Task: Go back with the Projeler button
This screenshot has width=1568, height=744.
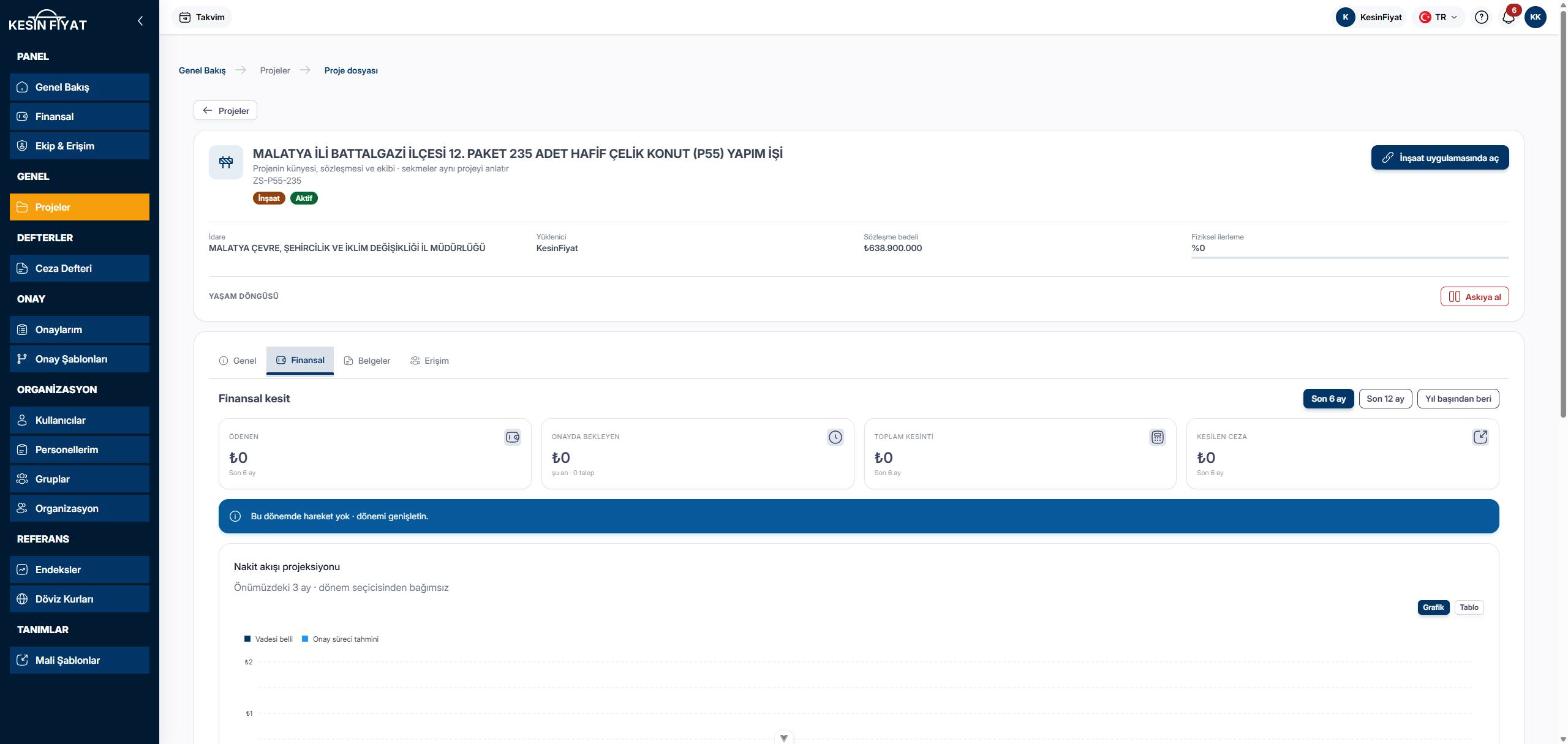Action: coord(225,111)
